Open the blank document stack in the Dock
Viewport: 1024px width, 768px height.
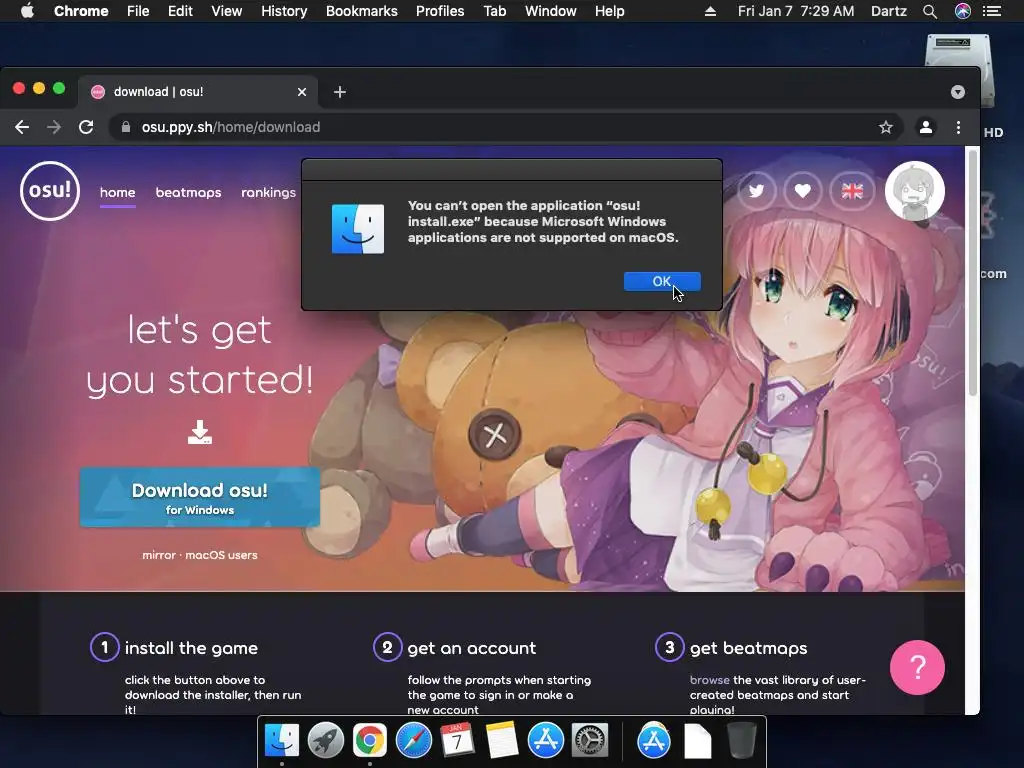click(x=697, y=741)
